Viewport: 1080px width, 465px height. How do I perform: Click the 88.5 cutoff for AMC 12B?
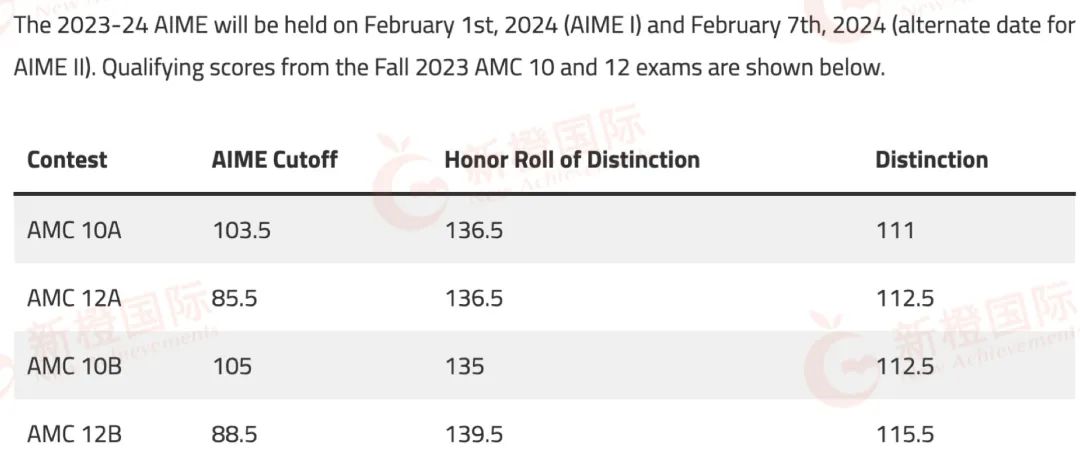pyautogui.click(x=234, y=435)
